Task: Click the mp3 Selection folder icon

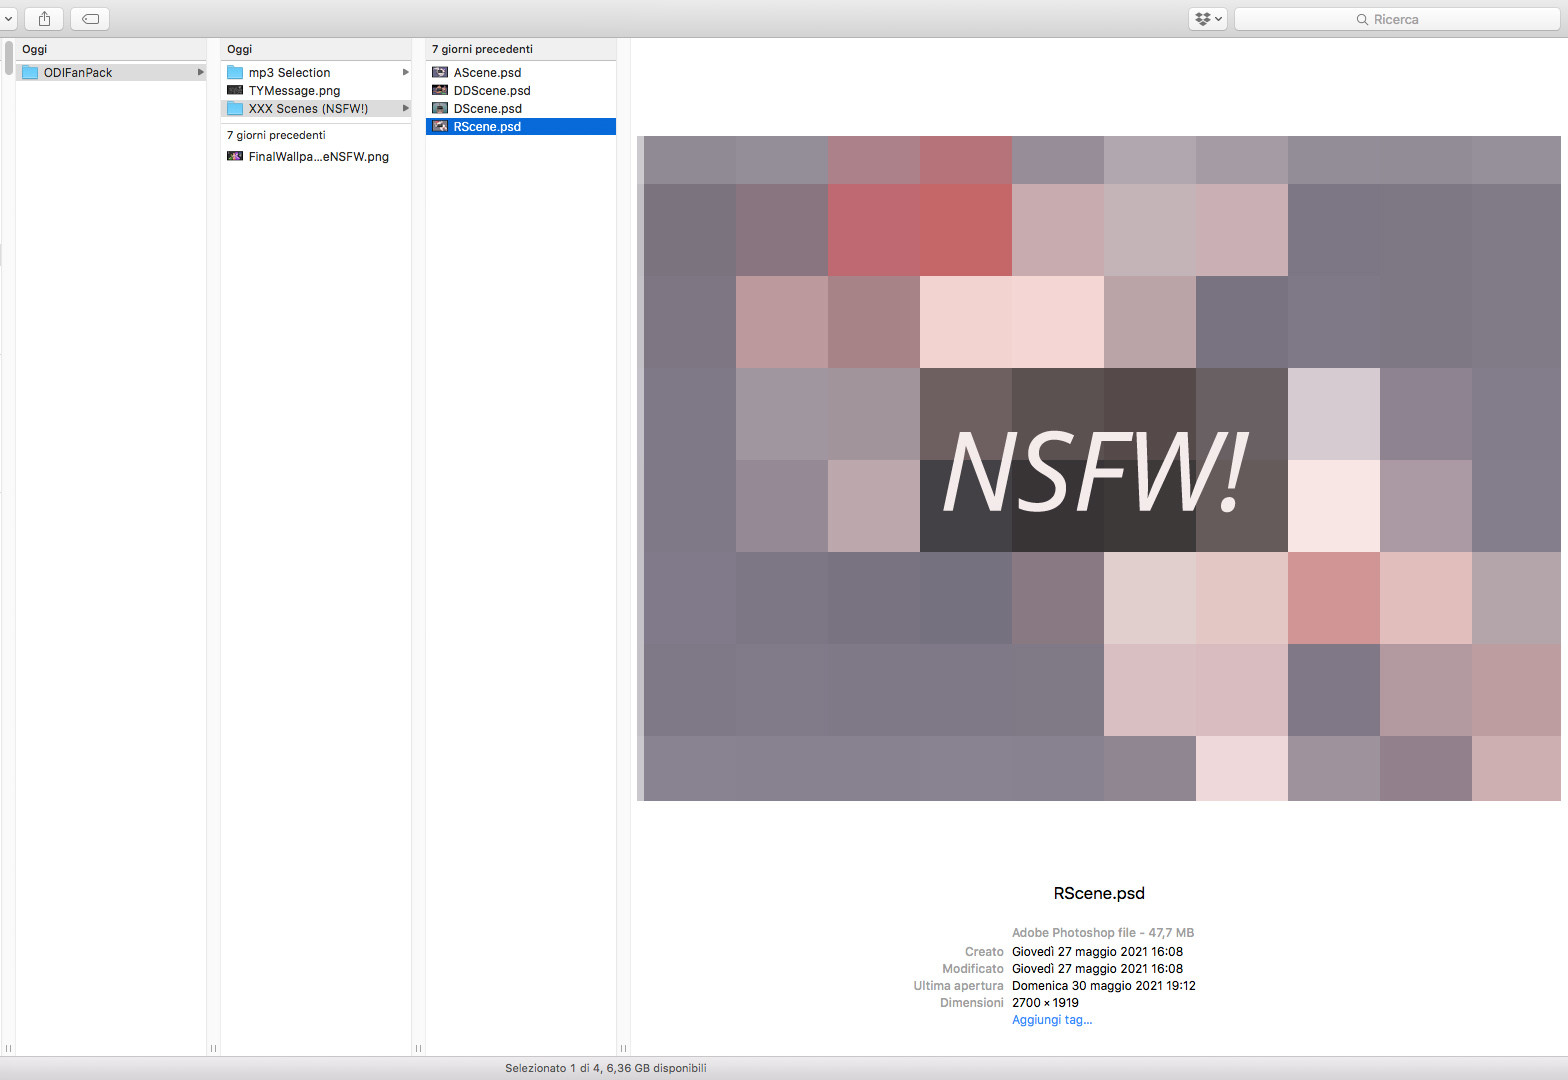Action: click(235, 72)
